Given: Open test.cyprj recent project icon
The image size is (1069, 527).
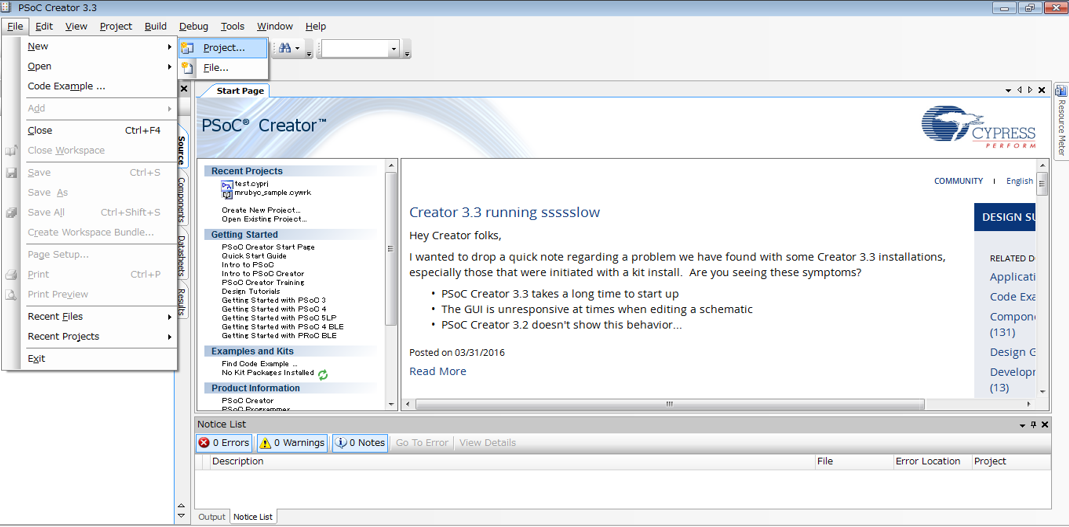Looking at the screenshot, I should 228,185.
